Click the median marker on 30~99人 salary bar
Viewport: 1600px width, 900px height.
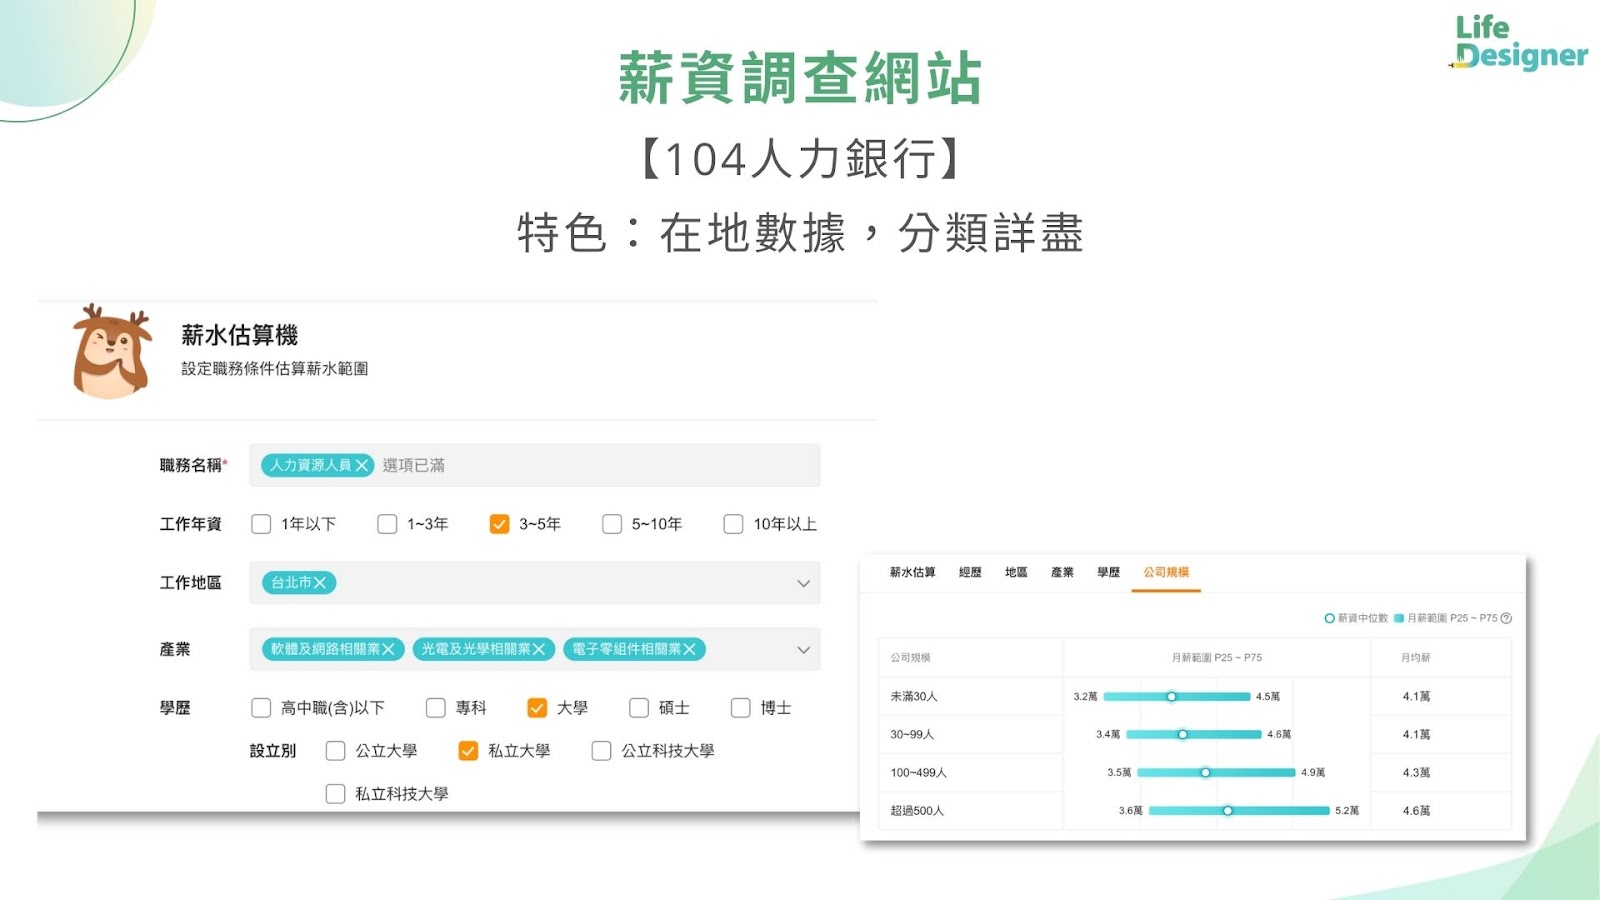(x=1183, y=735)
